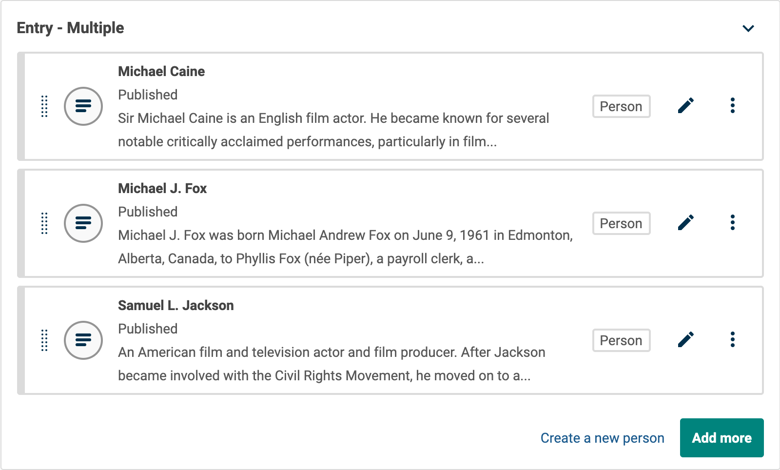Click the Create a new person link
The width and height of the screenshot is (780, 470).
(x=602, y=438)
